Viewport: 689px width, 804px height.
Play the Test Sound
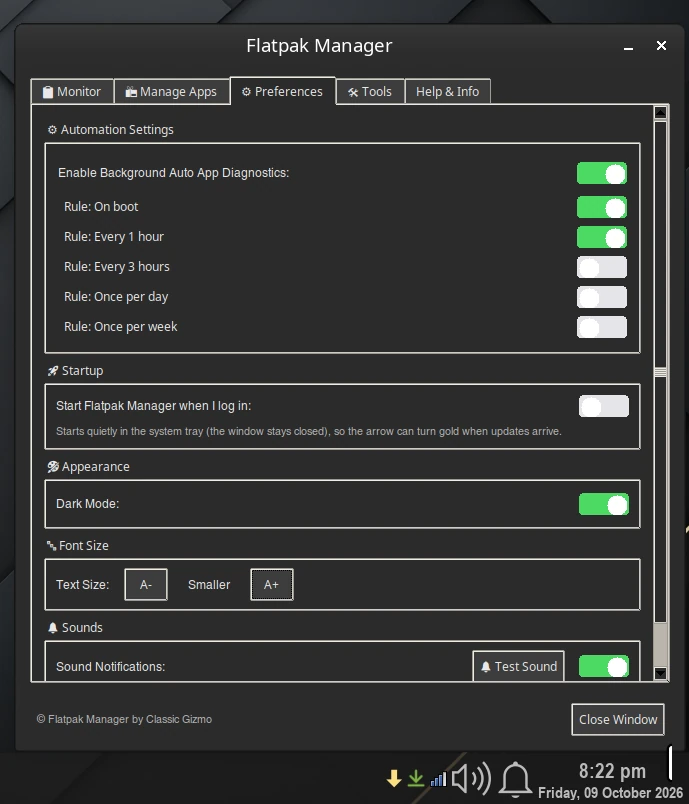[x=518, y=666]
